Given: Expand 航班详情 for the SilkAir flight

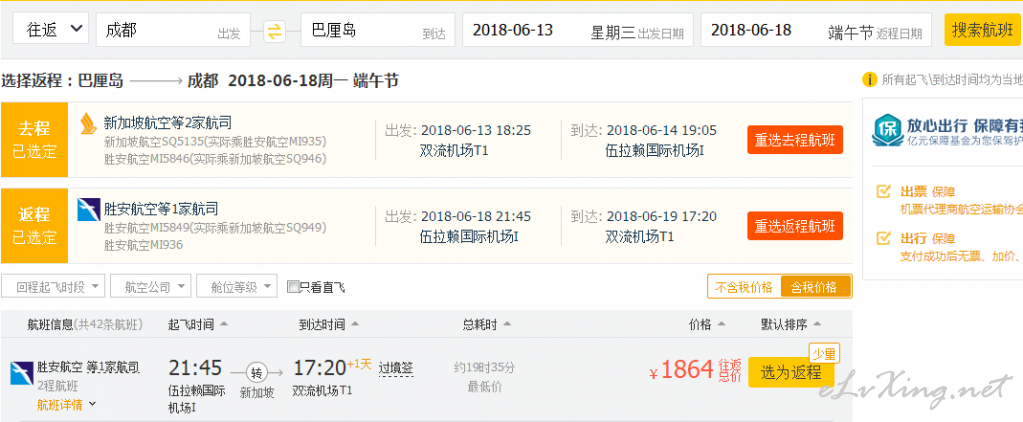Looking at the screenshot, I should point(66,404).
